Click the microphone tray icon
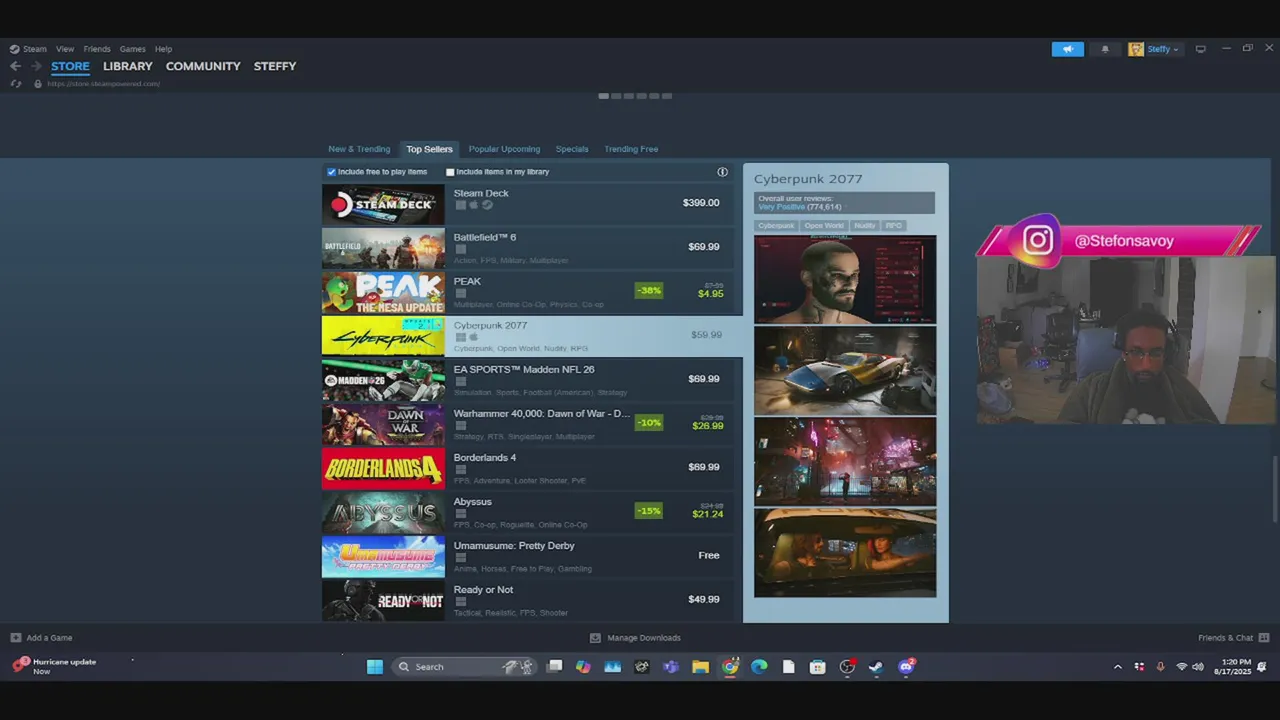The width and height of the screenshot is (1280, 720). 1160,667
